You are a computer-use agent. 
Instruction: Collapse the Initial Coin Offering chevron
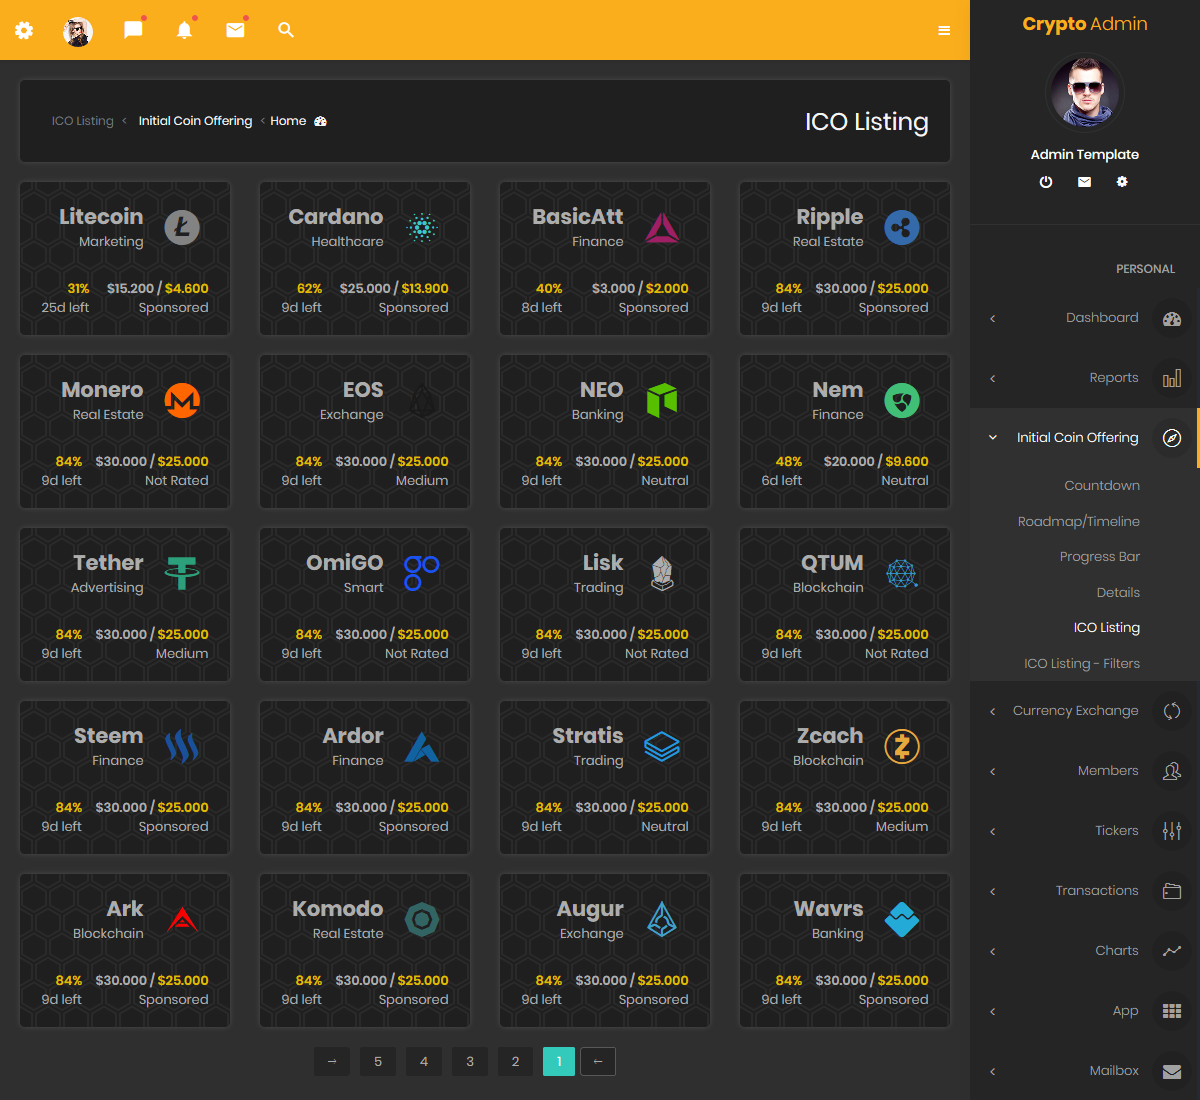(x=993, y=438)
